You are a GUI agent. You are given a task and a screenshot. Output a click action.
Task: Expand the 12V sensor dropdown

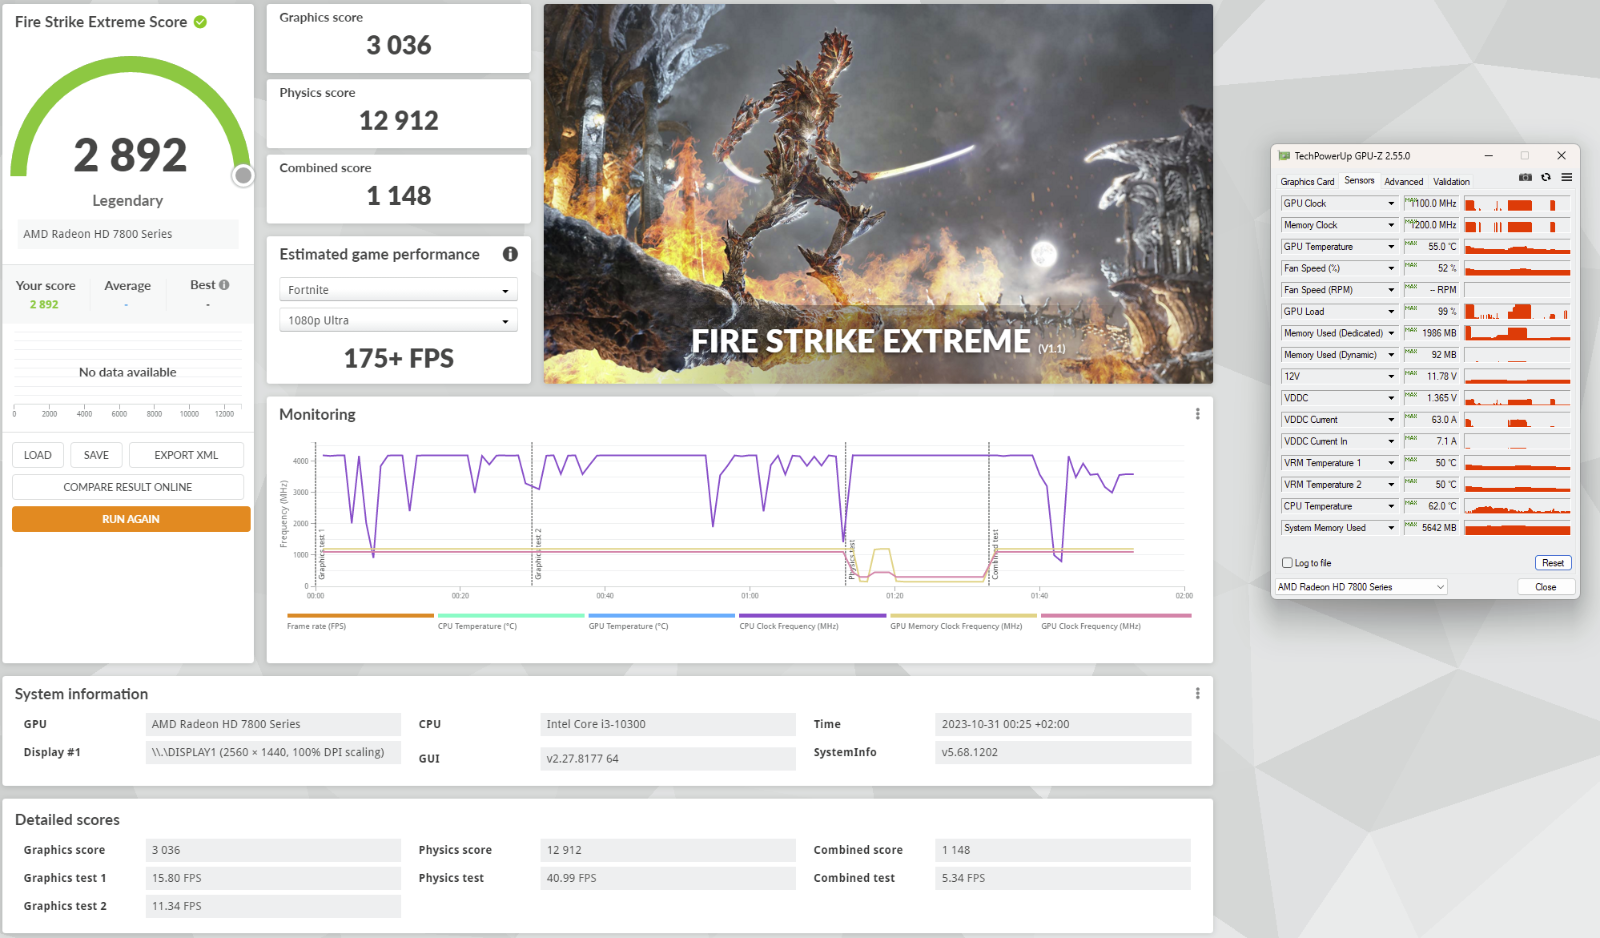pyautogui.click(x=1390, y=377)
